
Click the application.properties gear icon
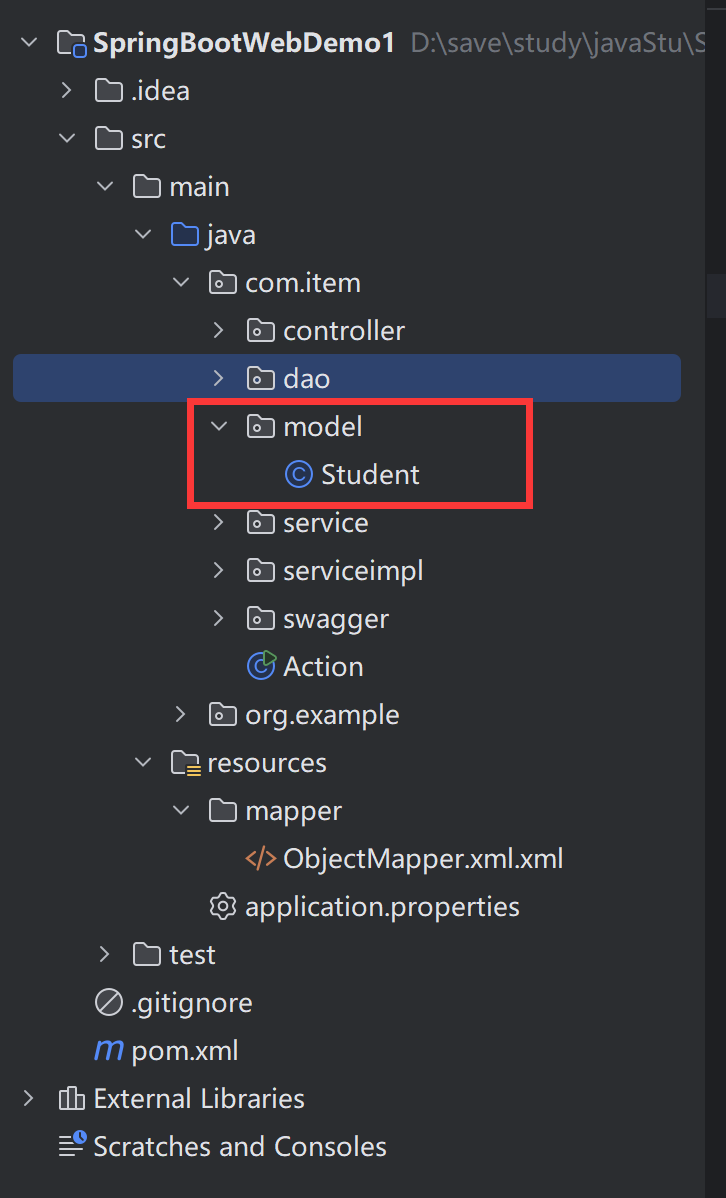tap(223, 907)
